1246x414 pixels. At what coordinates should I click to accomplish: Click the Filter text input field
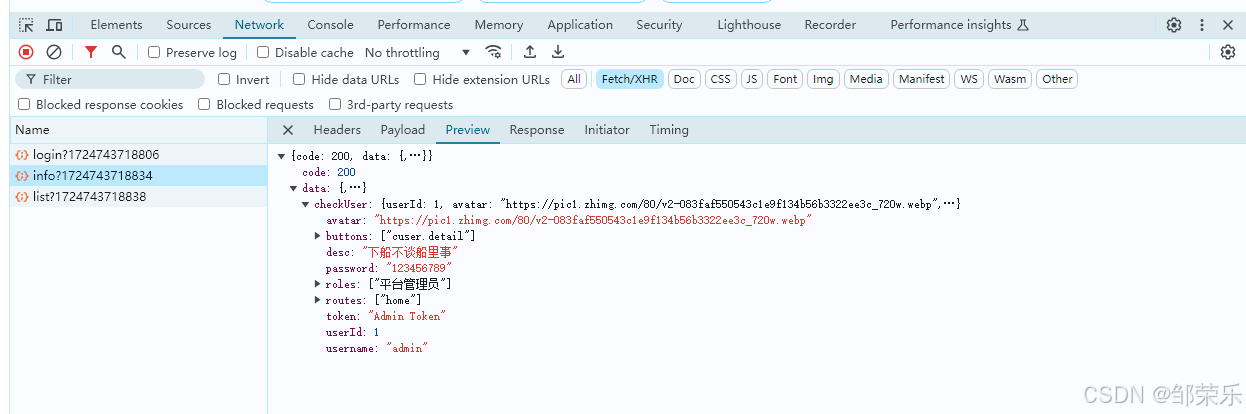coord(115,79)
